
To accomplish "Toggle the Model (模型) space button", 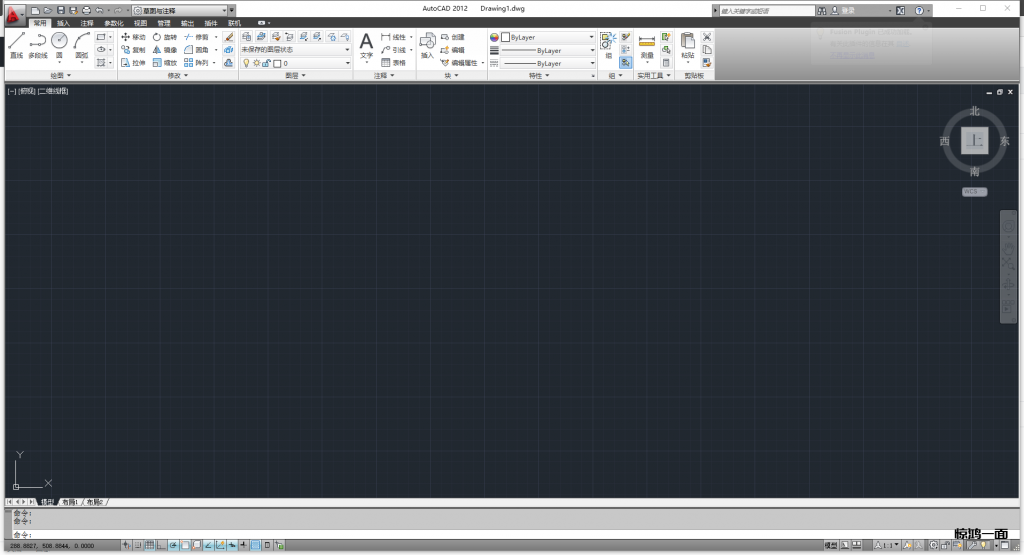I will [831, 546].
